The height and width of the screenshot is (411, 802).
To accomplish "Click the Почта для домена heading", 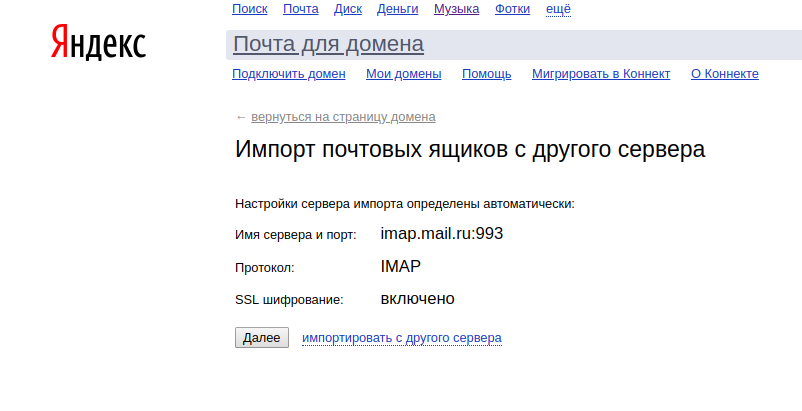I will pyautogui.click(x=328, y=44).
